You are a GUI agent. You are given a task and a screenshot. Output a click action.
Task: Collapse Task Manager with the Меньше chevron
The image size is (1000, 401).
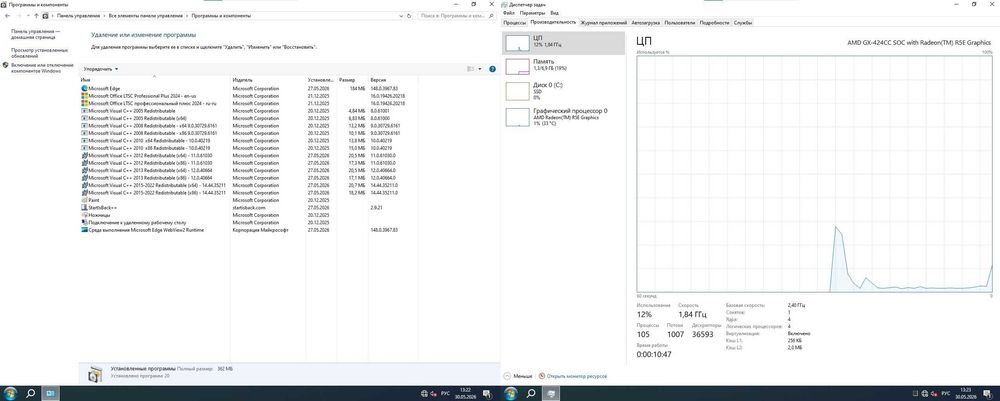[x=507, y=376]
